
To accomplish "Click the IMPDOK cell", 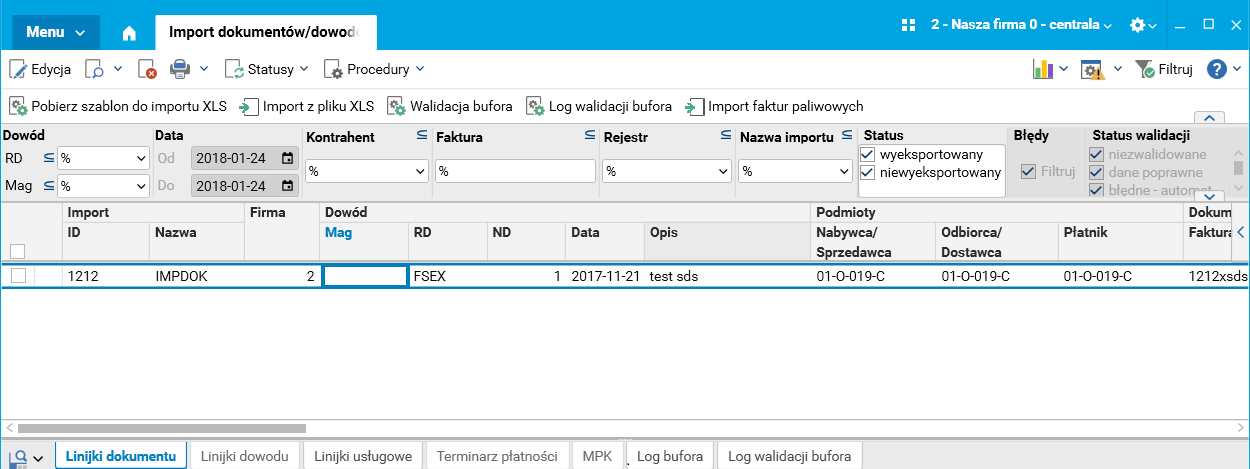I will 198,275.
